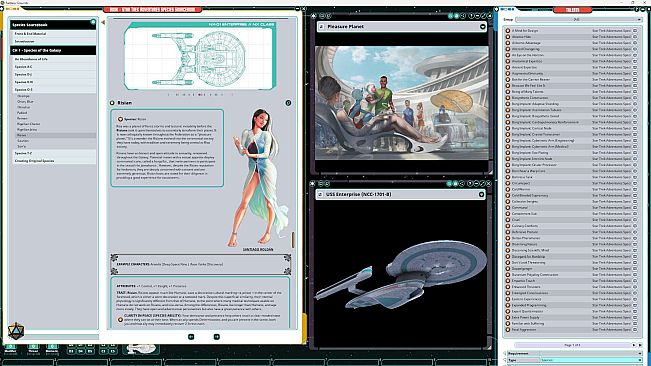
Task: Open the 'Culinary Comforts' talent link icon
Action: pyautogui.click(x=507, y=226)
